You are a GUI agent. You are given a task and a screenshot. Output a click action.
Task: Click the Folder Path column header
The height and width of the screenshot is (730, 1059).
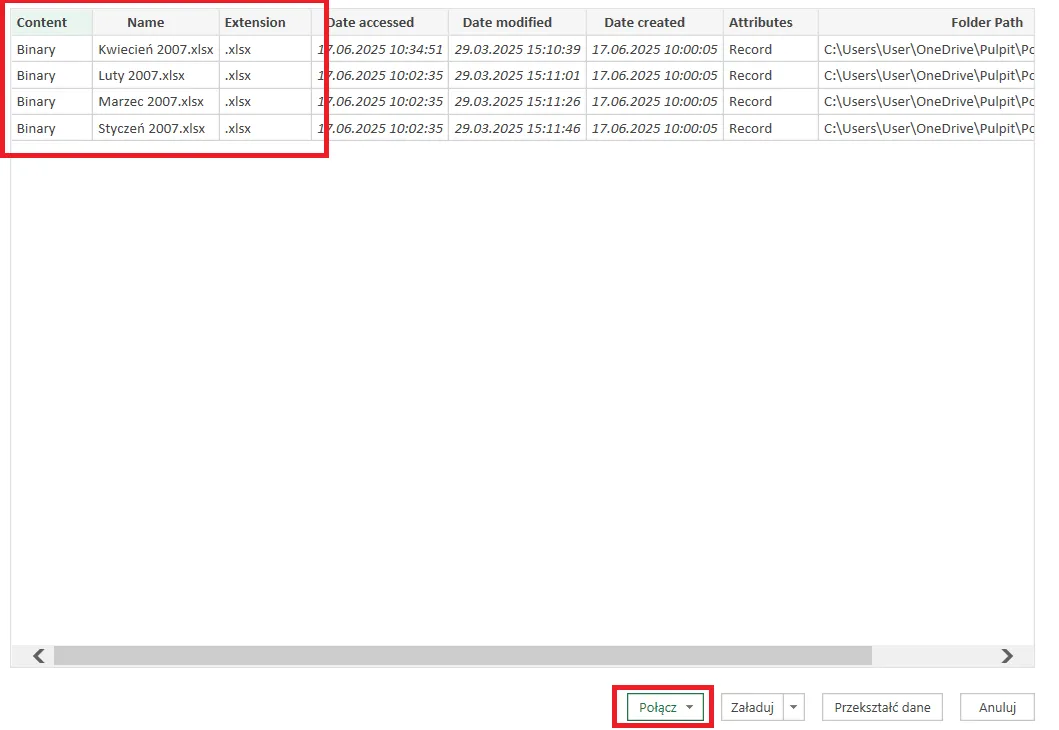[986, 22]
